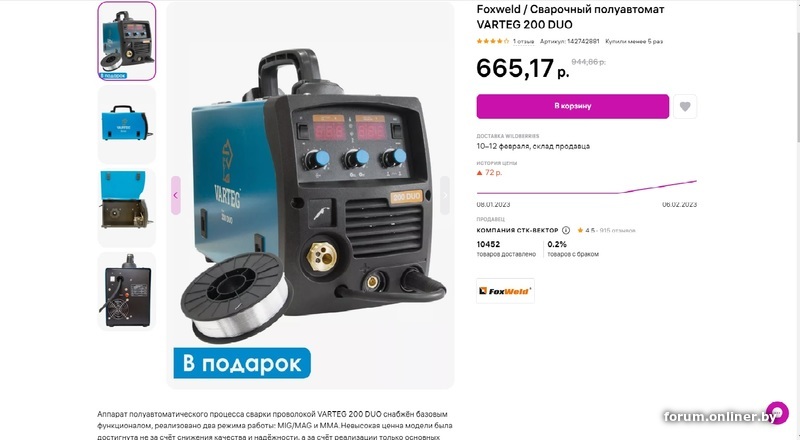Select second thumbnail showing blue side view
The height and width of the screenshot is (440, 800).
point(127,124)
